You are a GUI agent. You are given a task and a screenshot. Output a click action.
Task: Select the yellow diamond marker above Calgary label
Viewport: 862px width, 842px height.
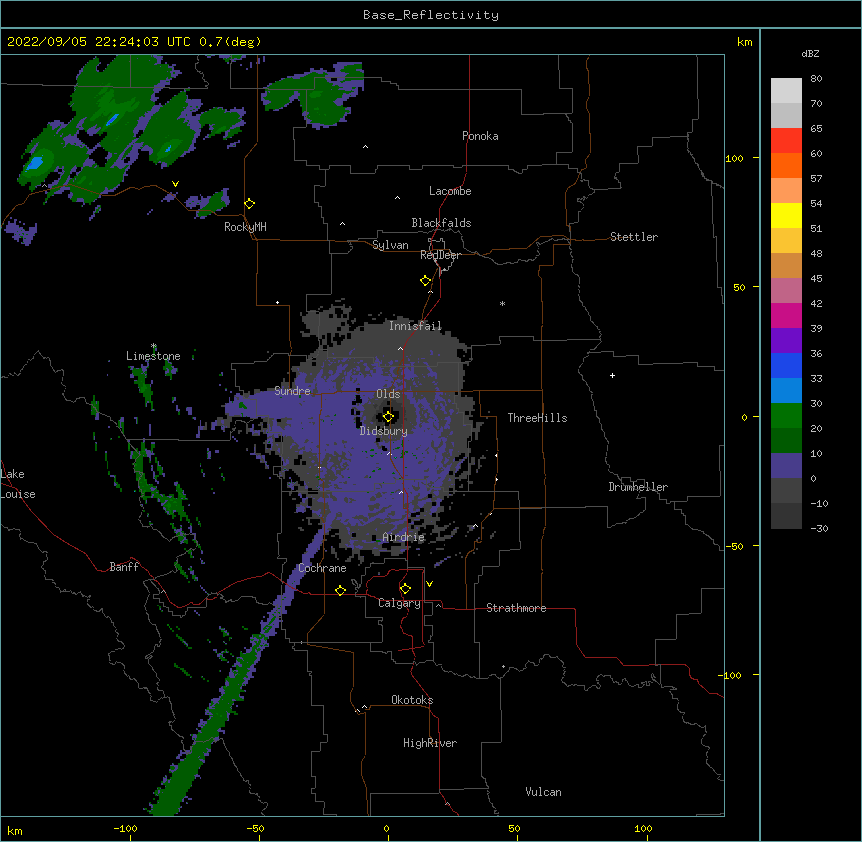tap(405, 589)
